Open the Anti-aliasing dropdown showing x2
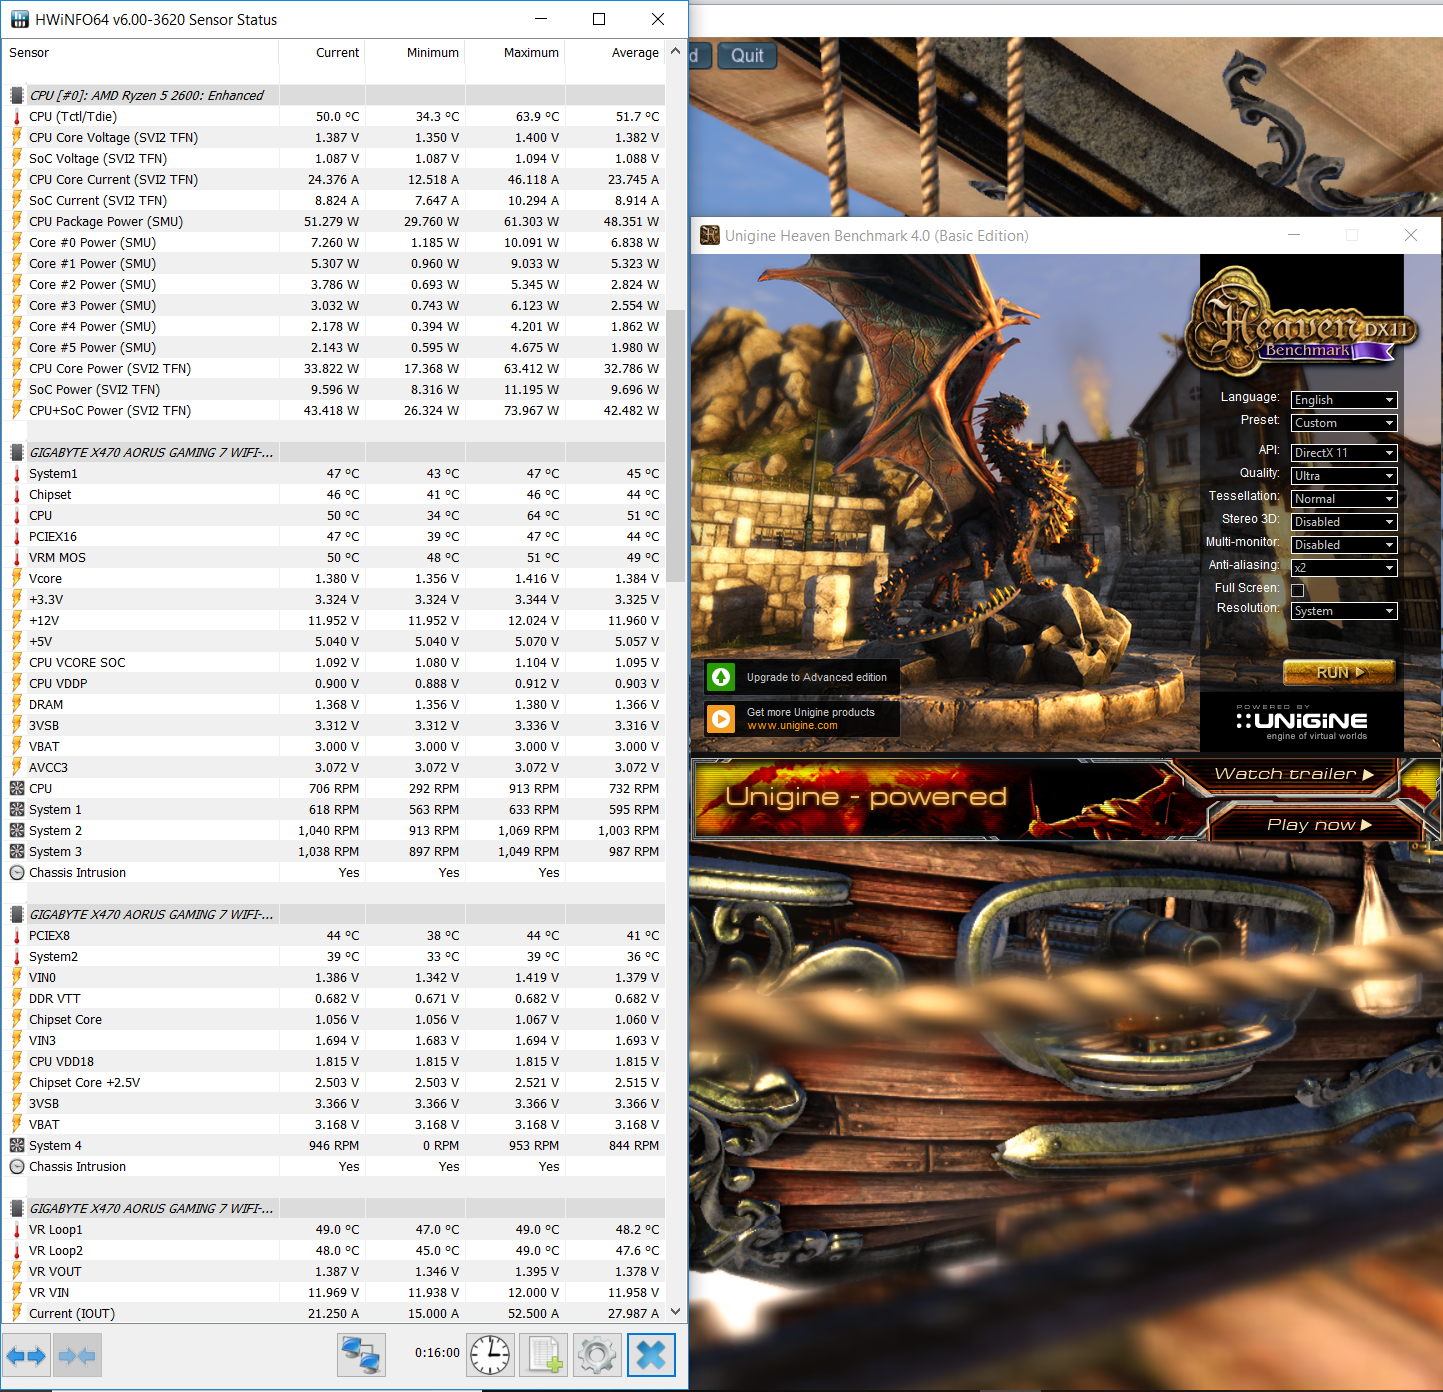The image size is (1443, 1392). (x=1344, y=568)
